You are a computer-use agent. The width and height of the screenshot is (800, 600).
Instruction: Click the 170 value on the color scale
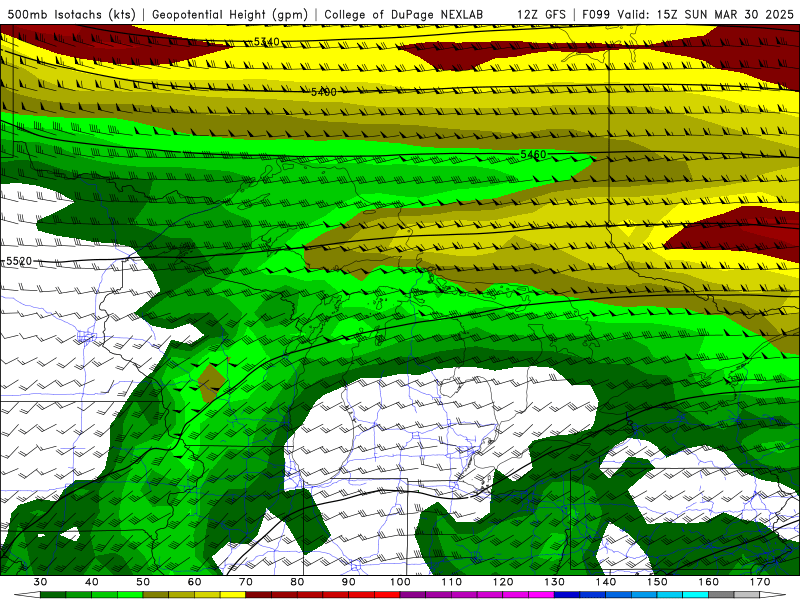(760, 582)
